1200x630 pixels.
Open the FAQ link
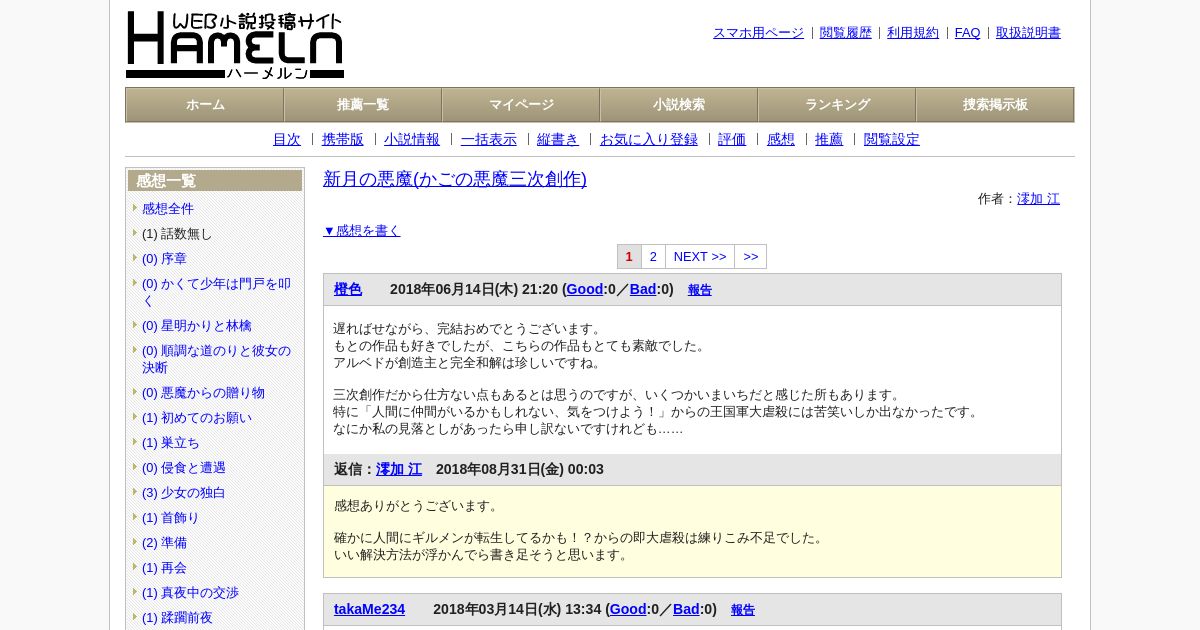point(968,33)
